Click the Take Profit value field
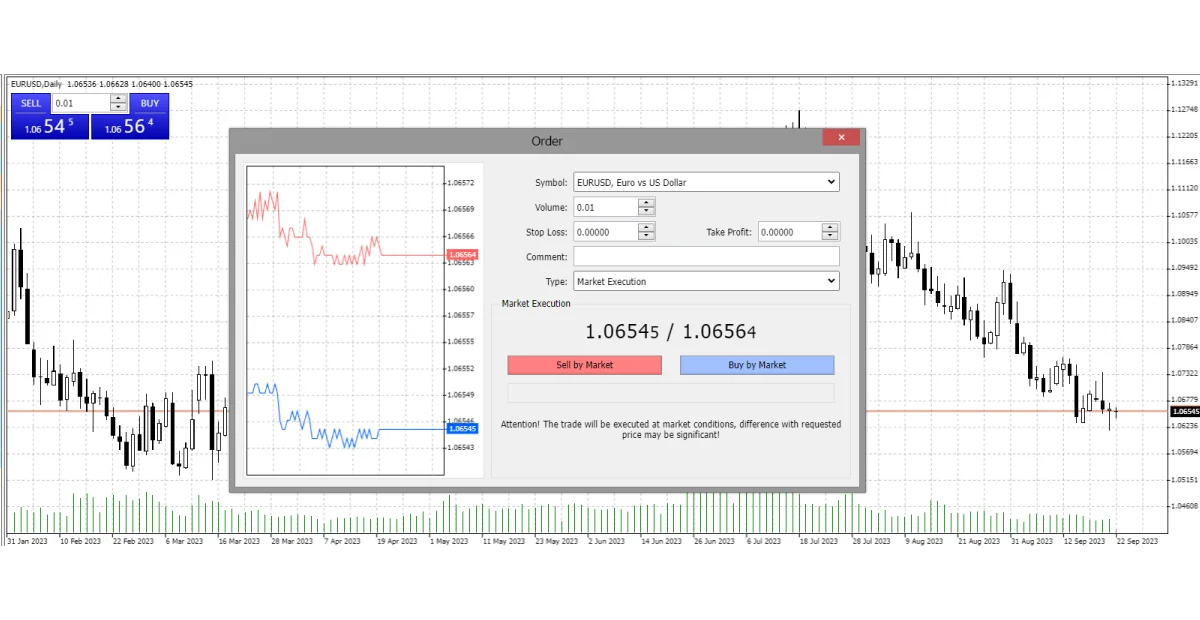The image size is (1200, 620). (x=789, y=232)
